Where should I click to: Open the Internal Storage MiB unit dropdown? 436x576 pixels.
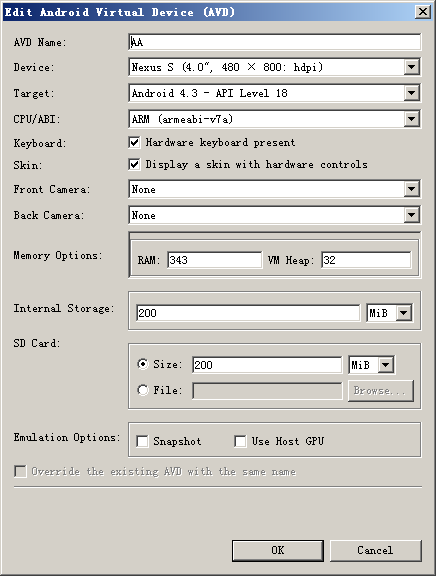pyautogui.click(x=404, y=313)
